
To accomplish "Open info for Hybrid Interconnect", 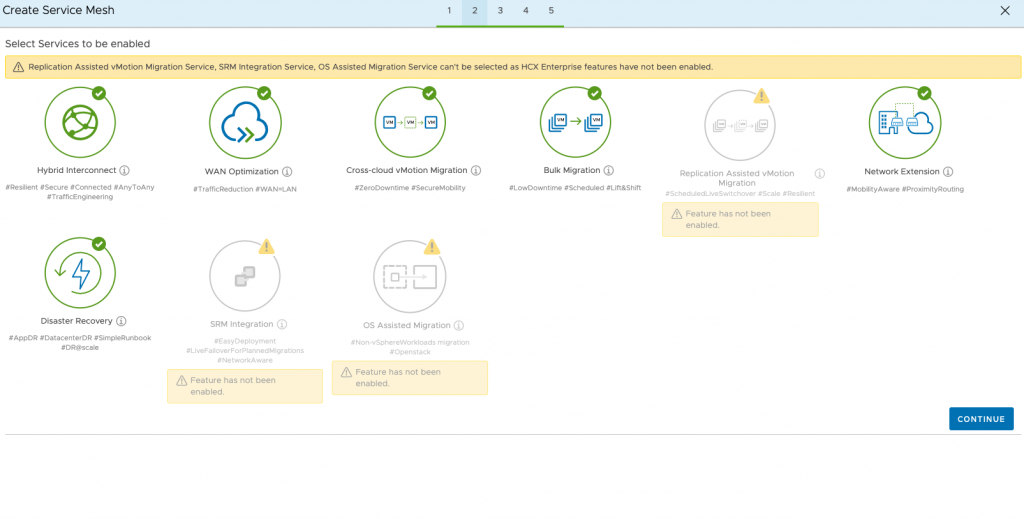I will [x=124, y=170].
